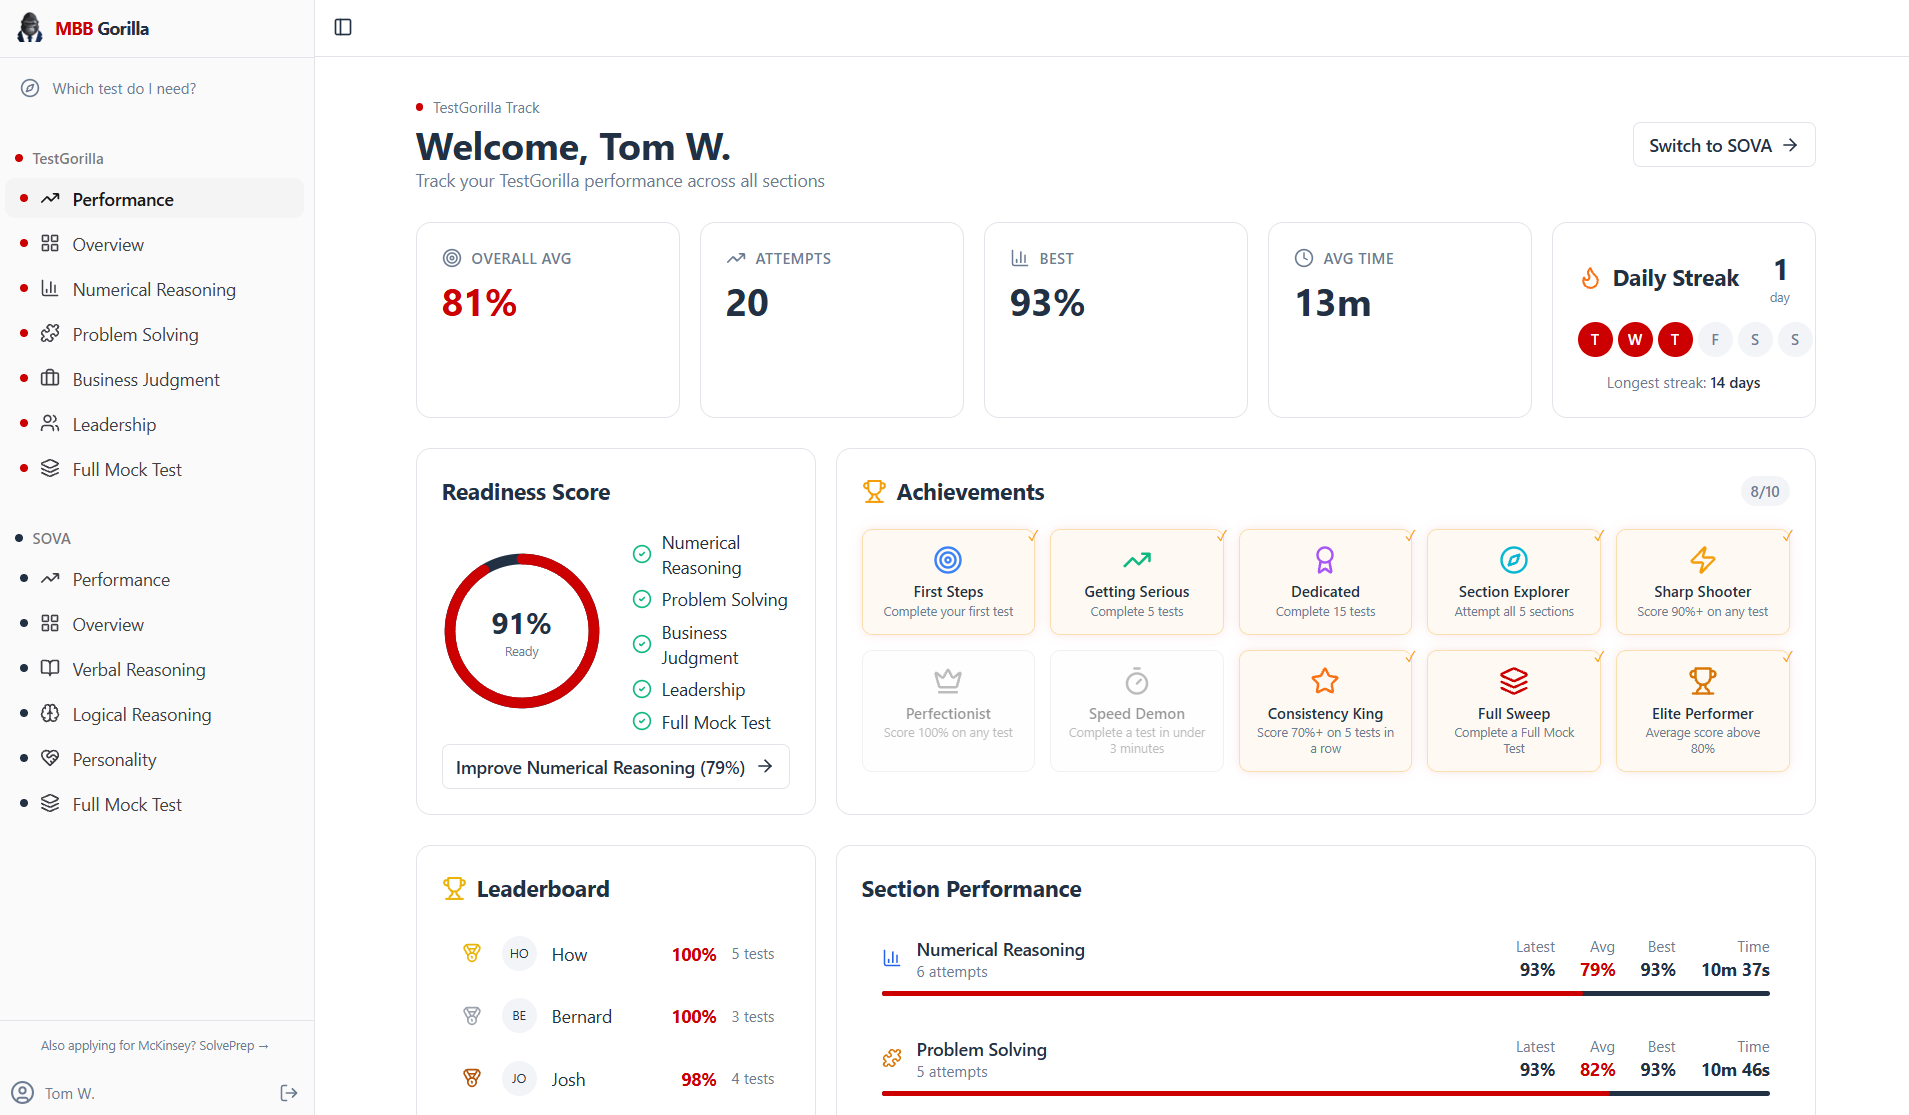
Task: Click the user avatar icon at the sidebar bottom
Action: tap(22, 1092)
